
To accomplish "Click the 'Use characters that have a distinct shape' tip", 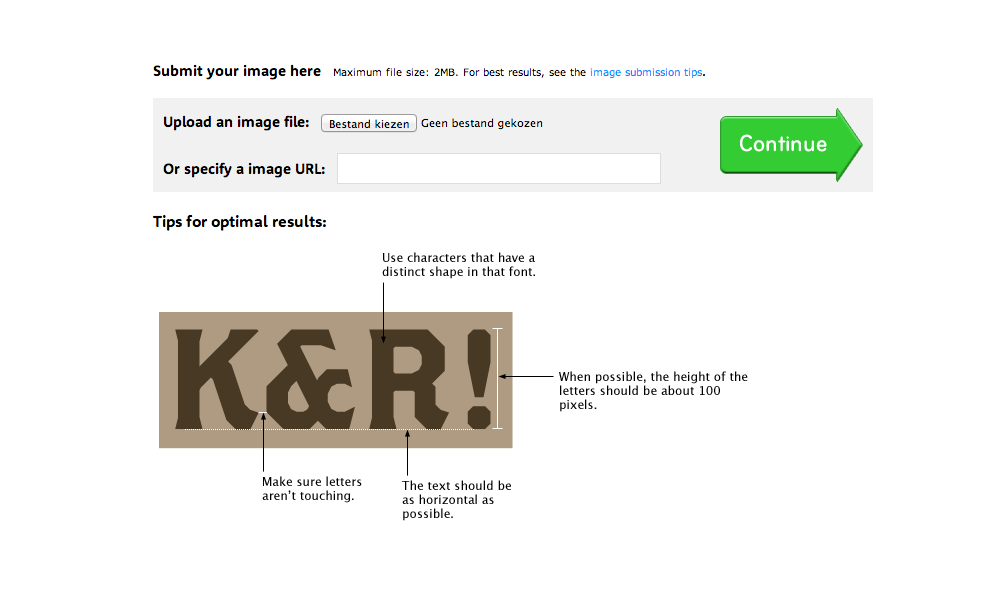I will coord(459,265).
